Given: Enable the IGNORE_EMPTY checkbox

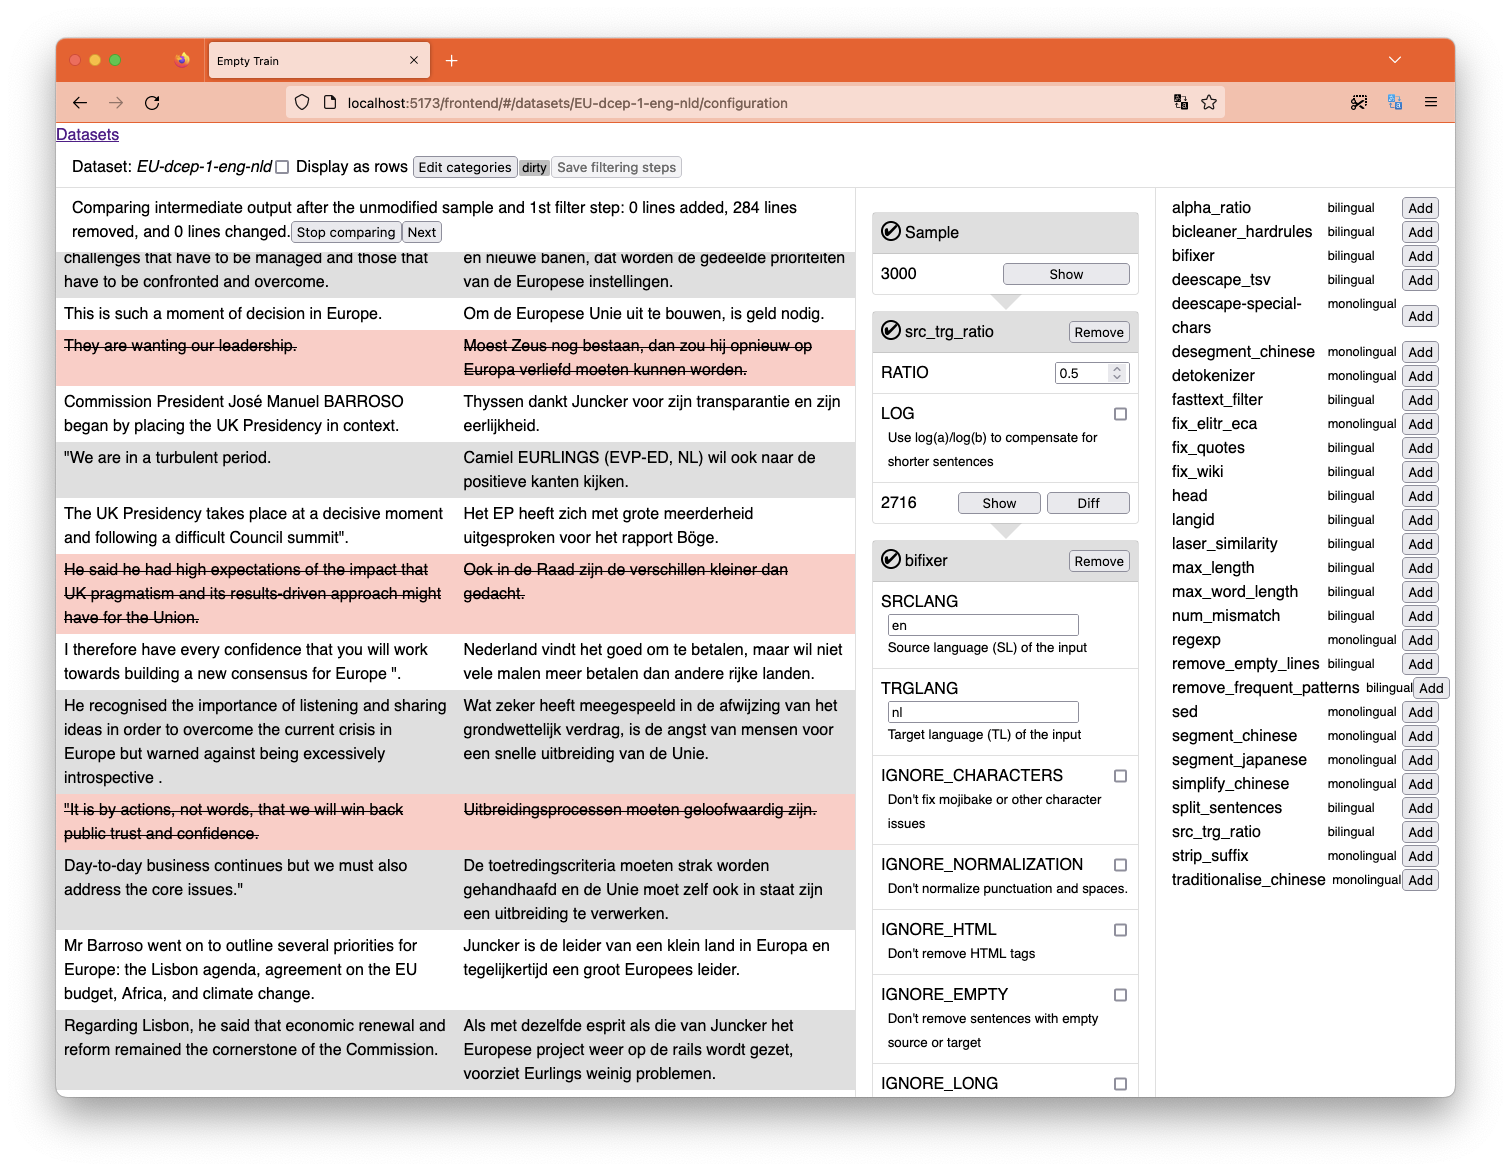Looking at the screenshot, I should coord(1120,995).
